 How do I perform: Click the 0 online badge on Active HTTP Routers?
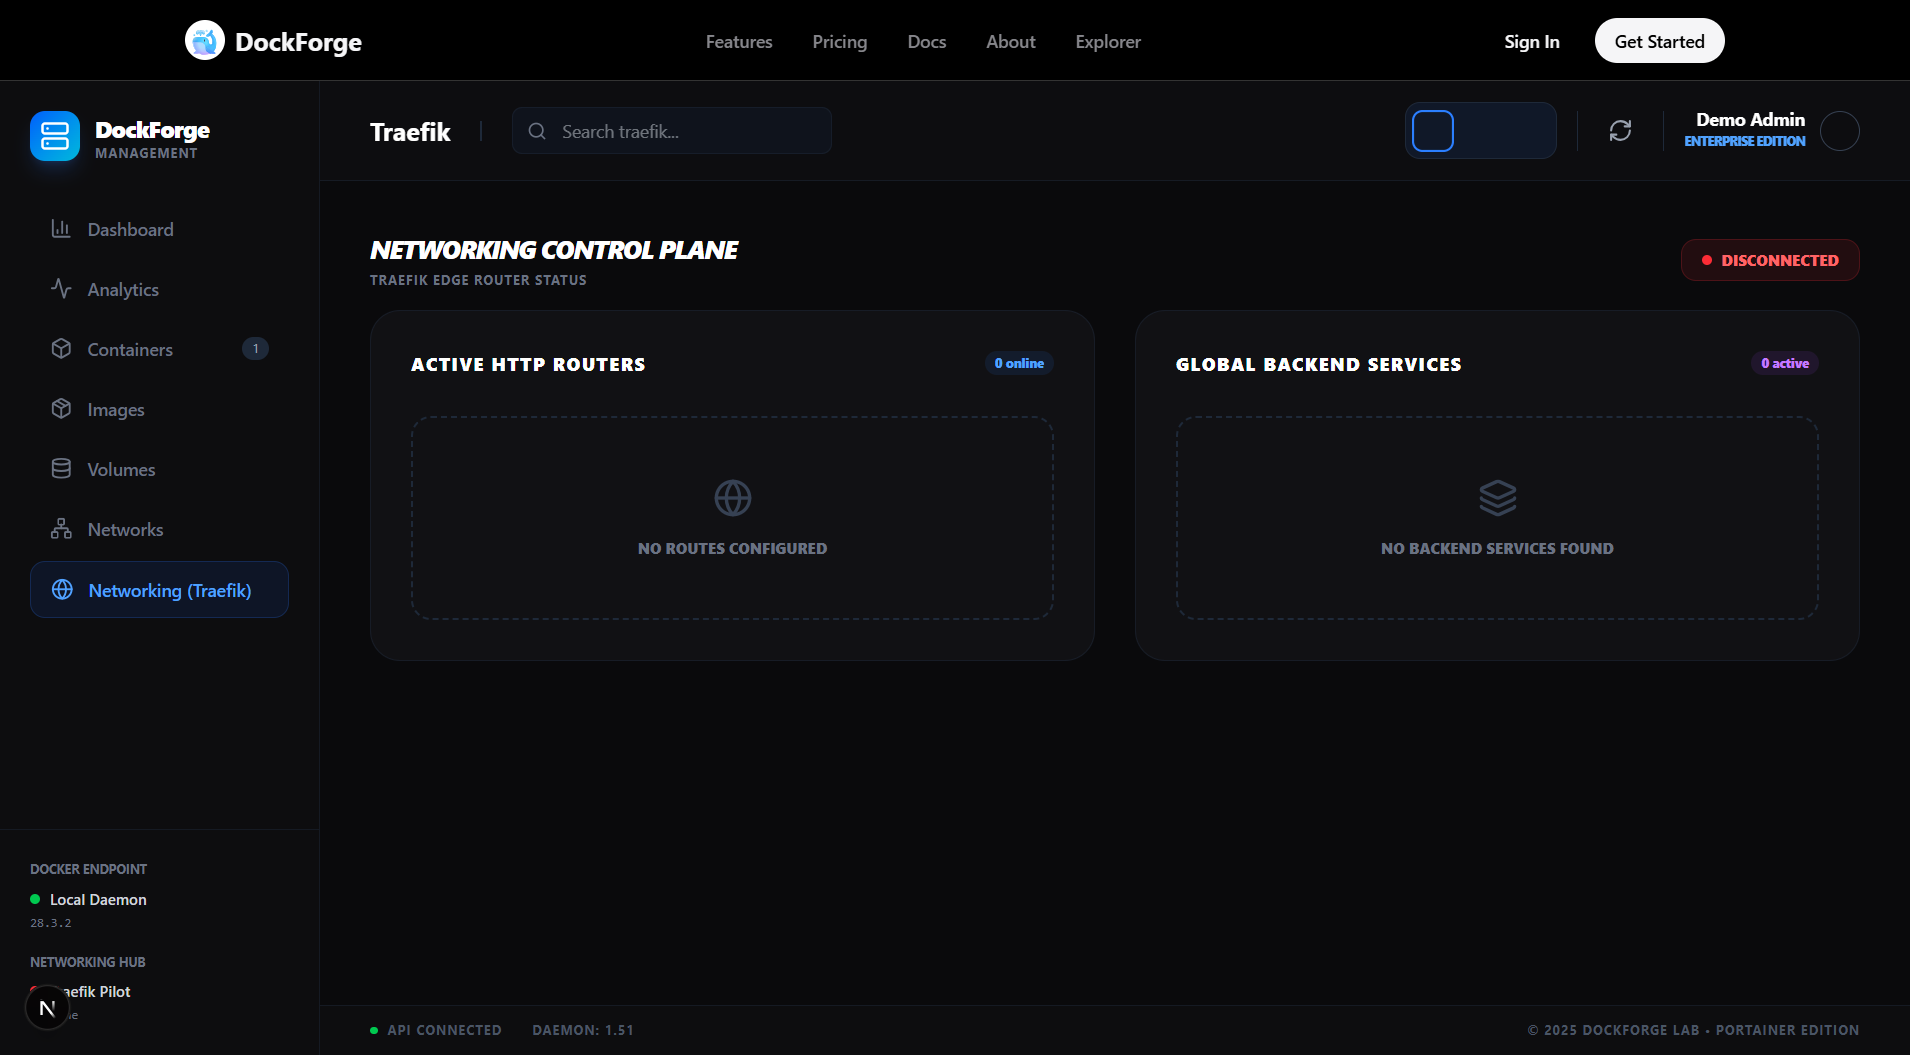click(x=1019, y=363)
